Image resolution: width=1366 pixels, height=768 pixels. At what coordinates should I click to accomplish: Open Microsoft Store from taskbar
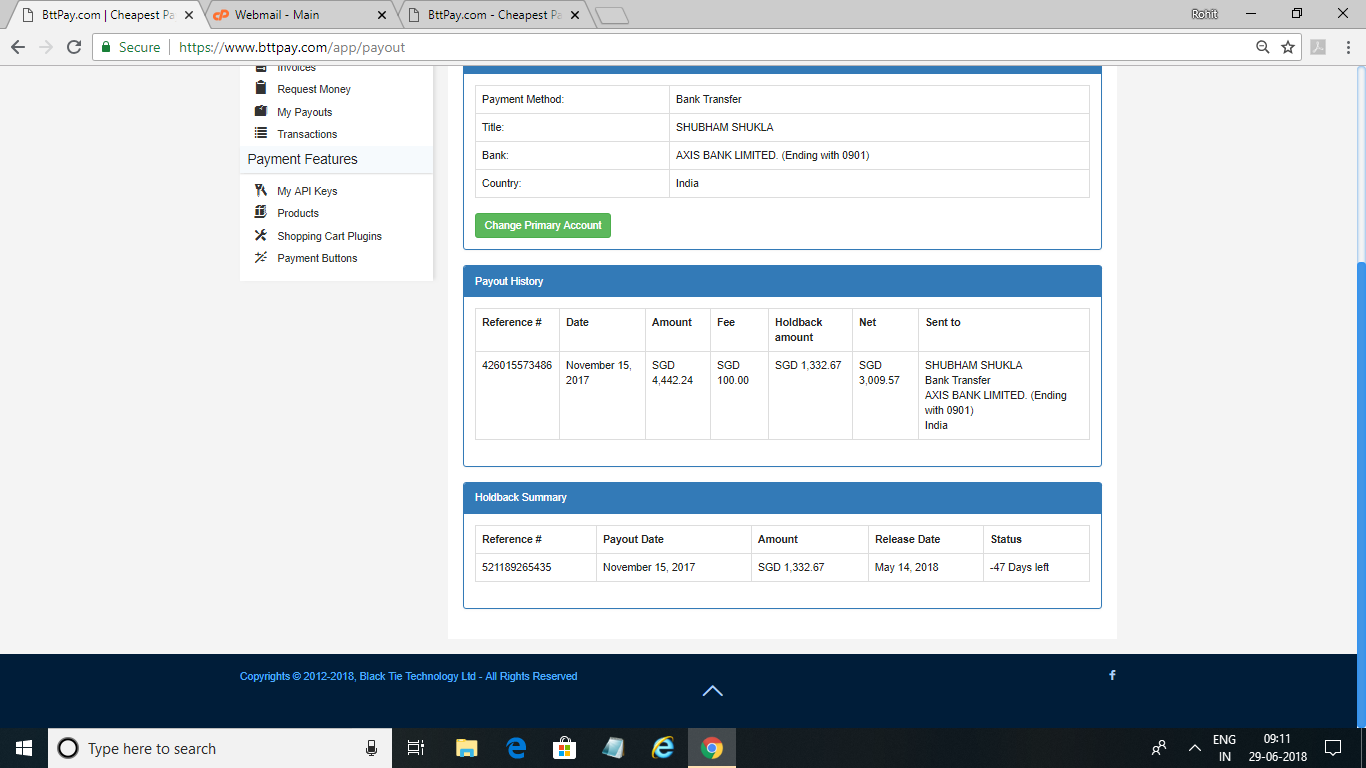(x=565, y=748)
